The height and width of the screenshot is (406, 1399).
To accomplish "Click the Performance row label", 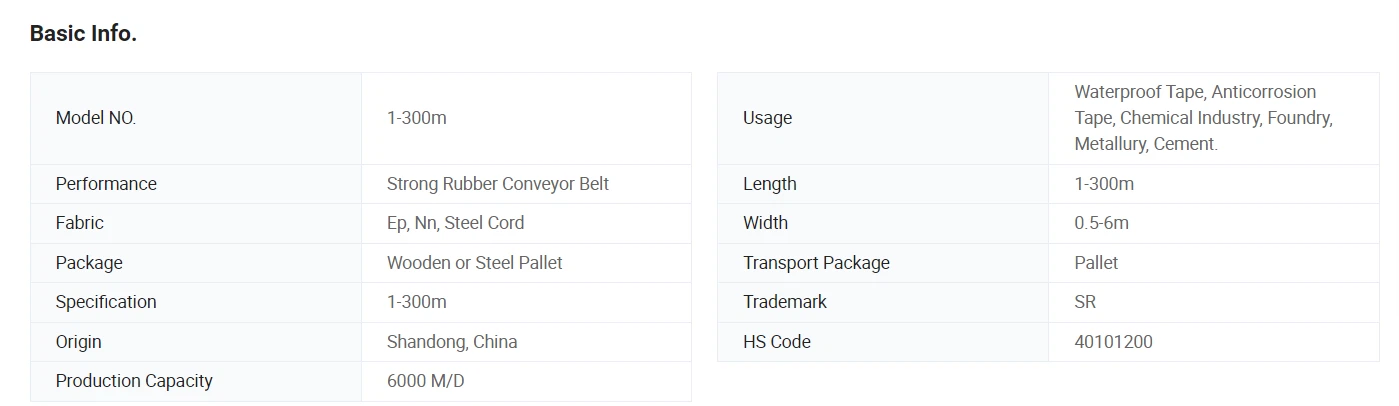I will tap(106, 184).
